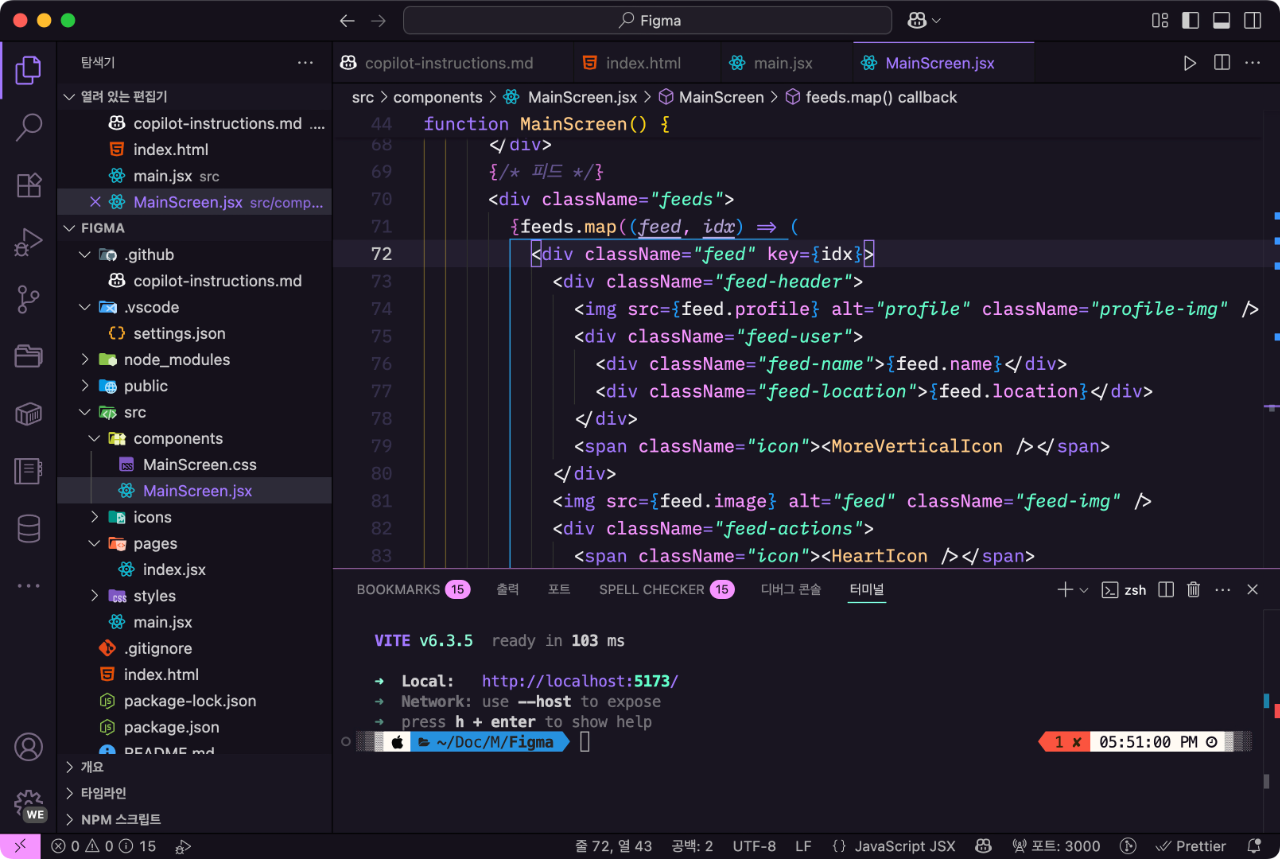
Task: Open the new terminal profile dropdown arrow
Action: click(x=1083, y=590)
